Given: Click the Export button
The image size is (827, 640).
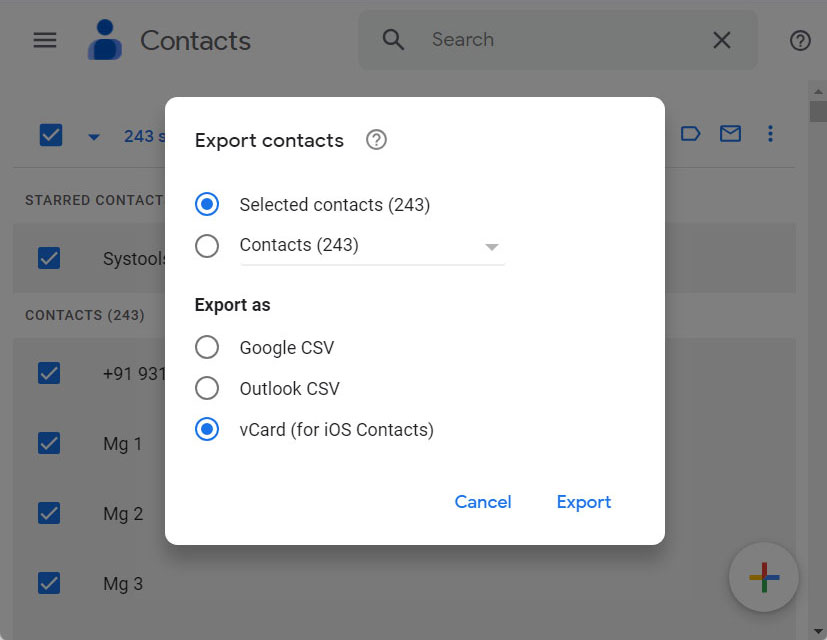Looking at the screenshot, I should coord(584,502).
